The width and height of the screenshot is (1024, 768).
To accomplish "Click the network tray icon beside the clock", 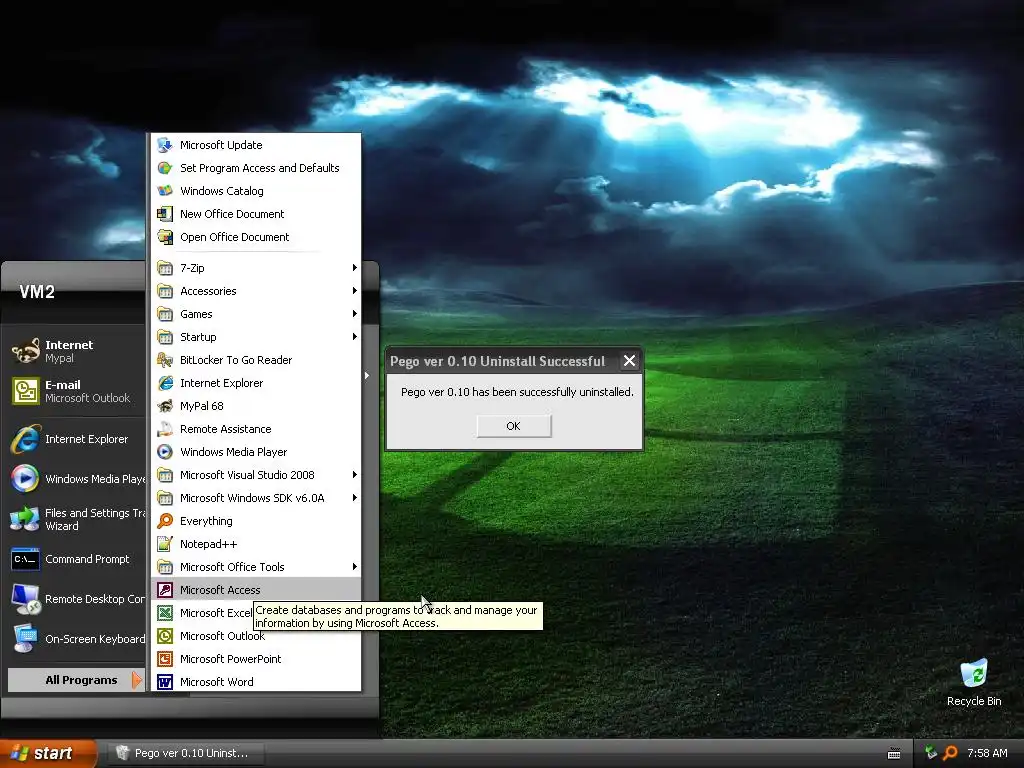I will pos(931,753).
